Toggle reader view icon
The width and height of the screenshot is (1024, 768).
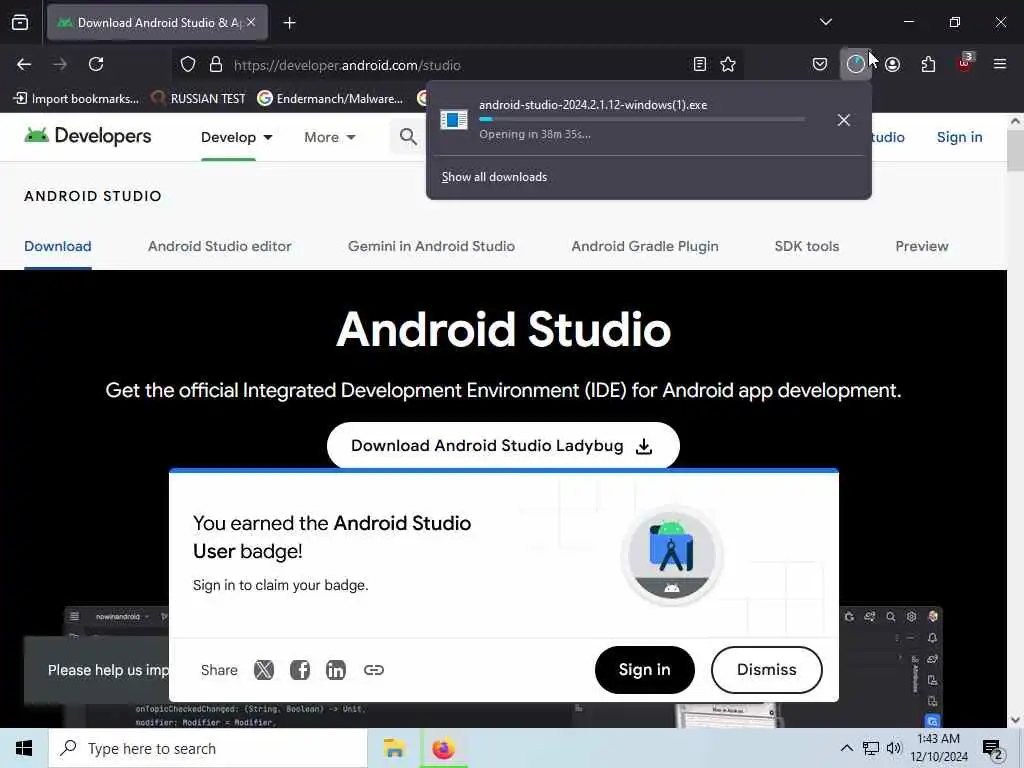699,64
